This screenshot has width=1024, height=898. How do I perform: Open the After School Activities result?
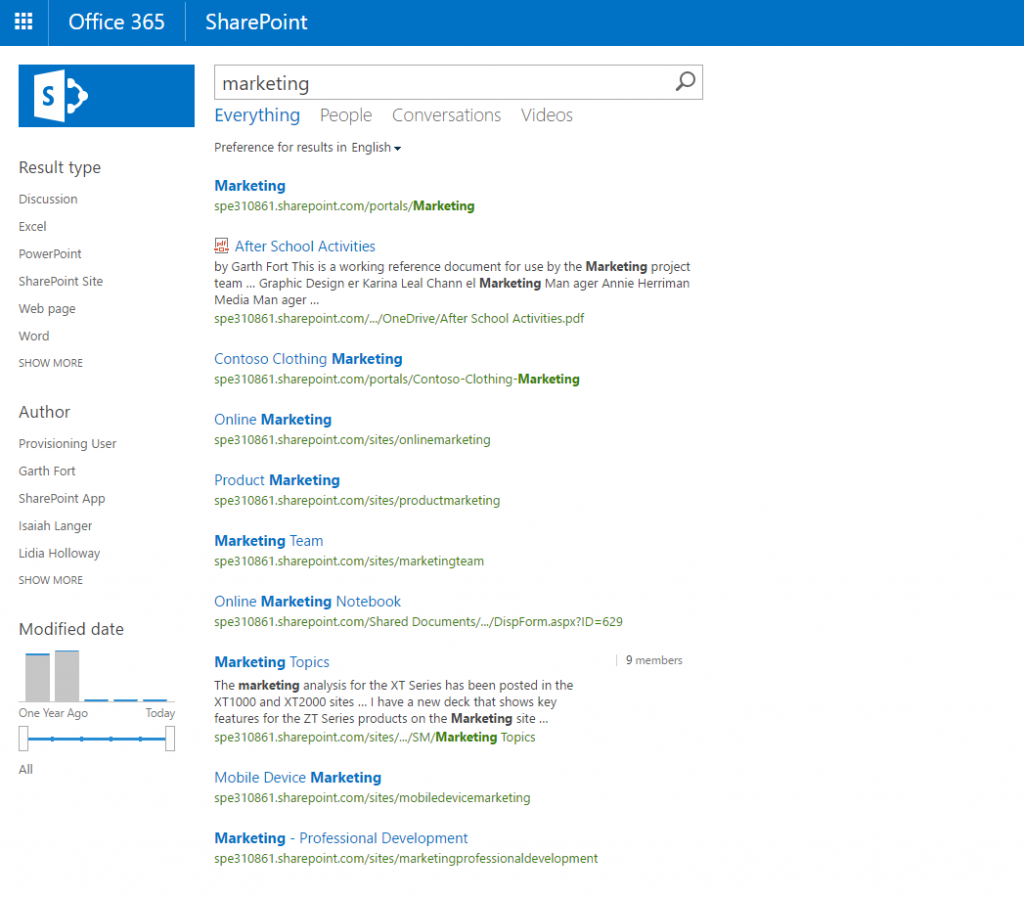[x=305, y=246]
